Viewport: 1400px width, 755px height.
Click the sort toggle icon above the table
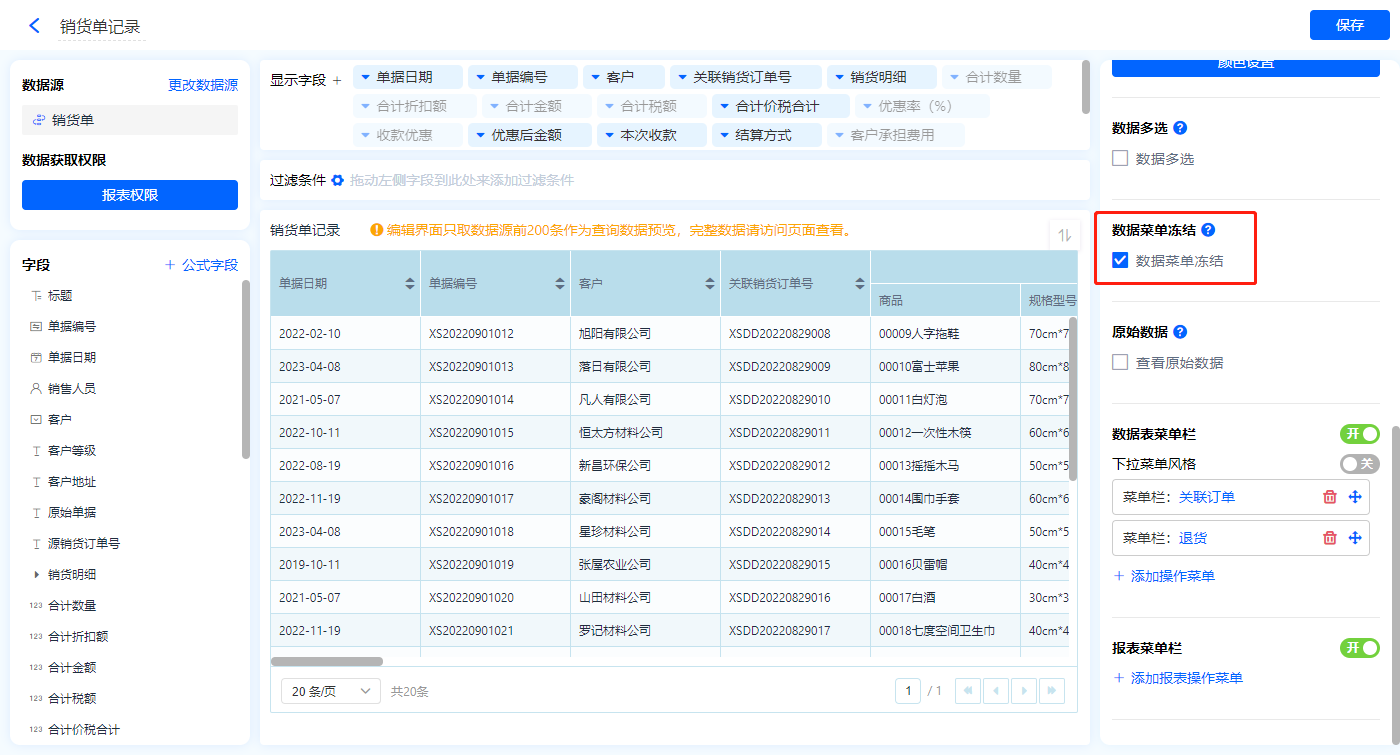click(1064, 235)
